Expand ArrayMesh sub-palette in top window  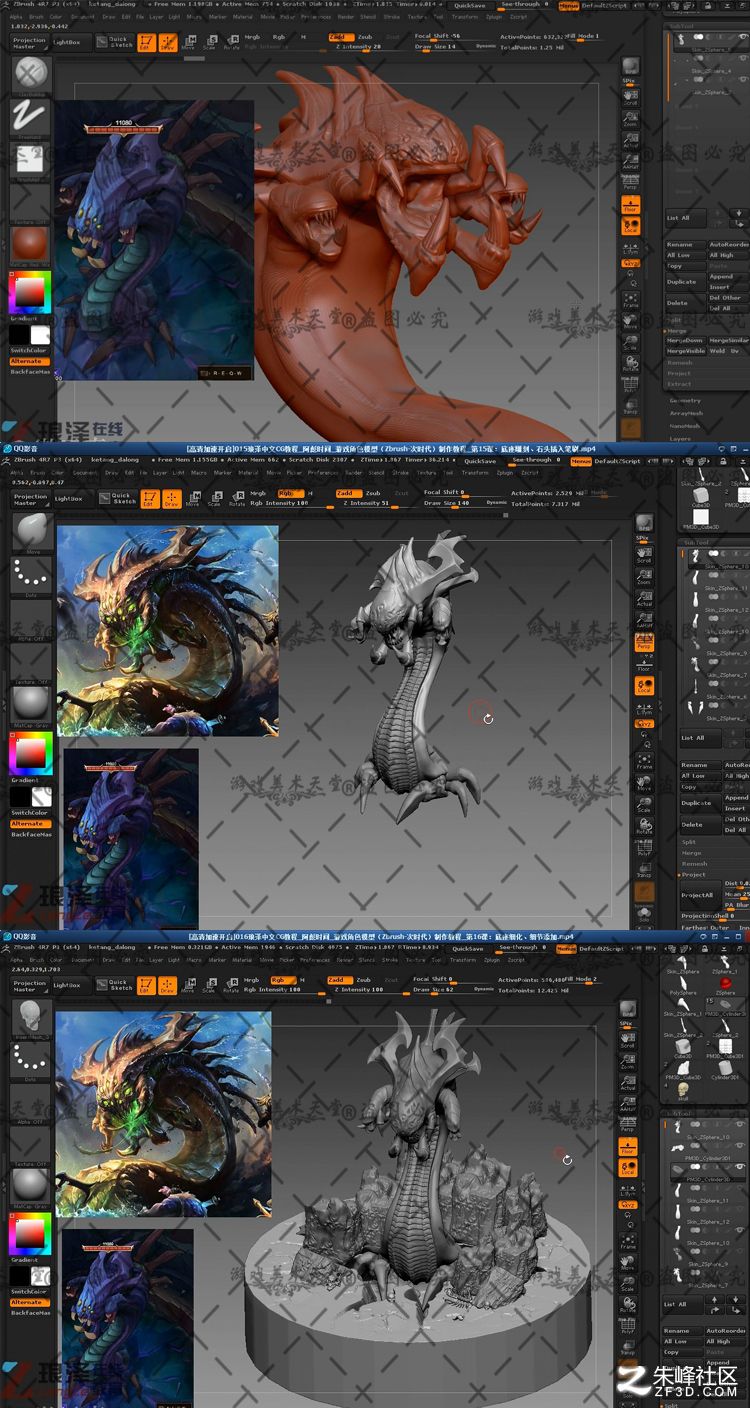coord(686,413)
